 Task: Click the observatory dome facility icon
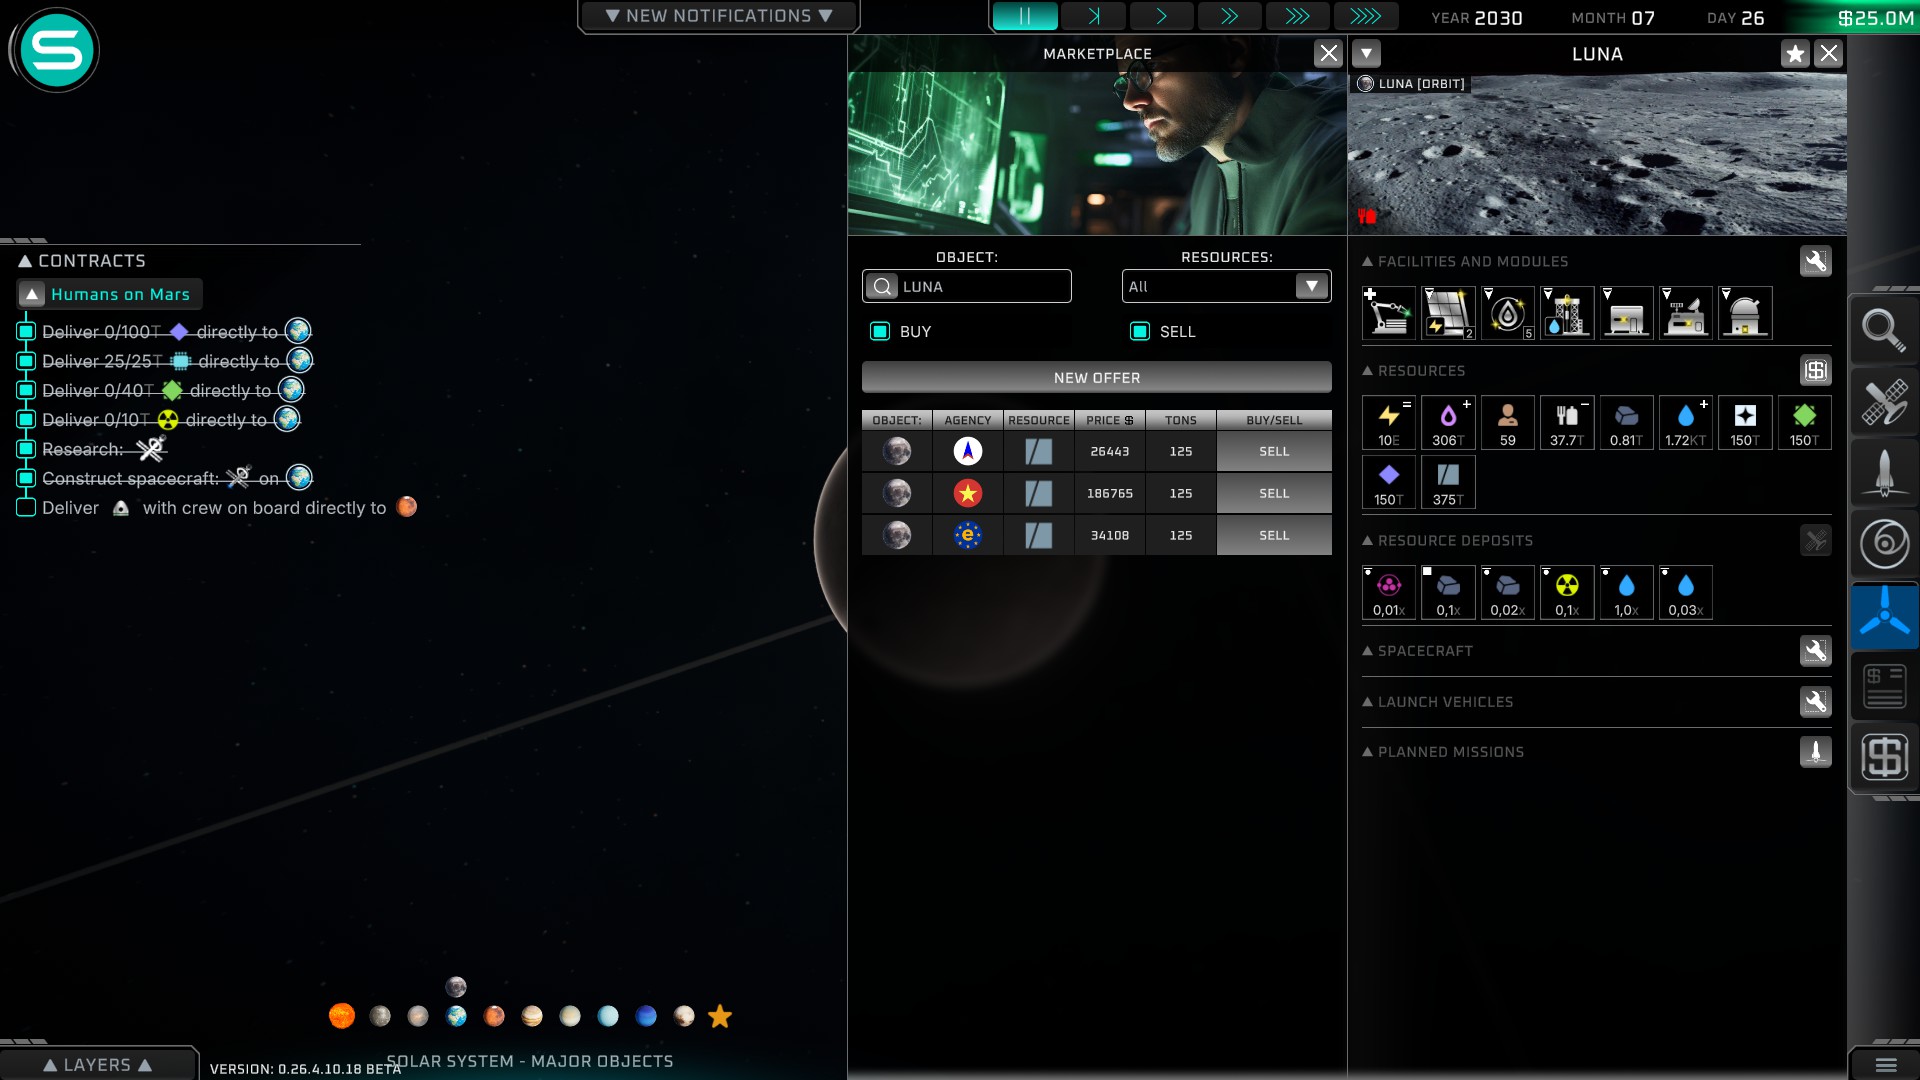click(1744, 313)
